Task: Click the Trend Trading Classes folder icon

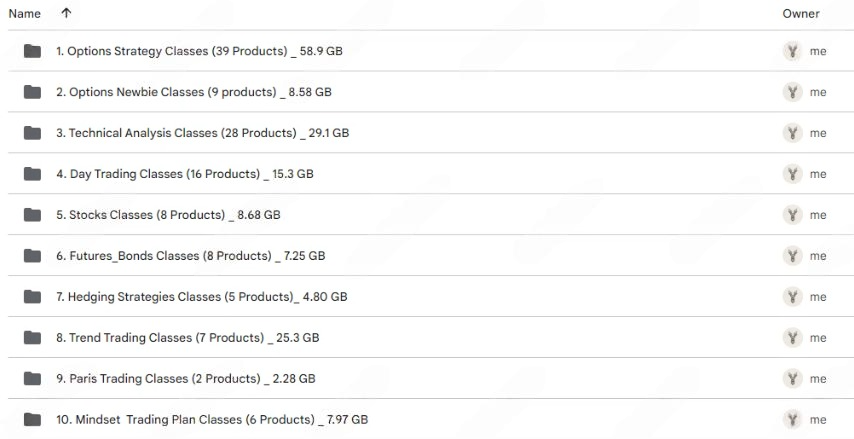Action: [32, 338]
